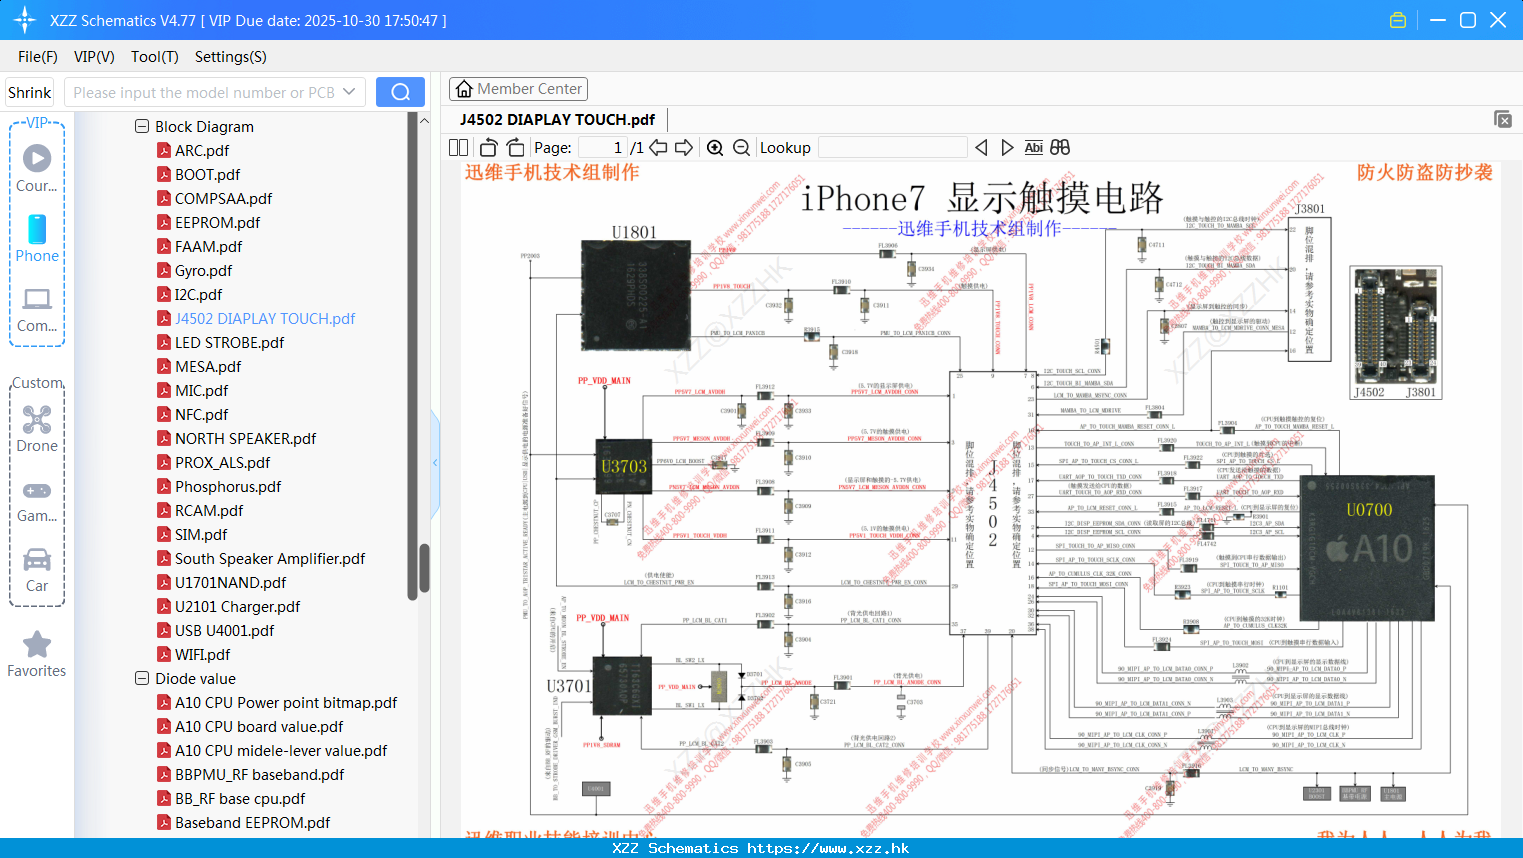Image resolution: width=1523 pixels, height=858 pixels.
Task: Zoom in on the schematic
Action: (715, 147)
